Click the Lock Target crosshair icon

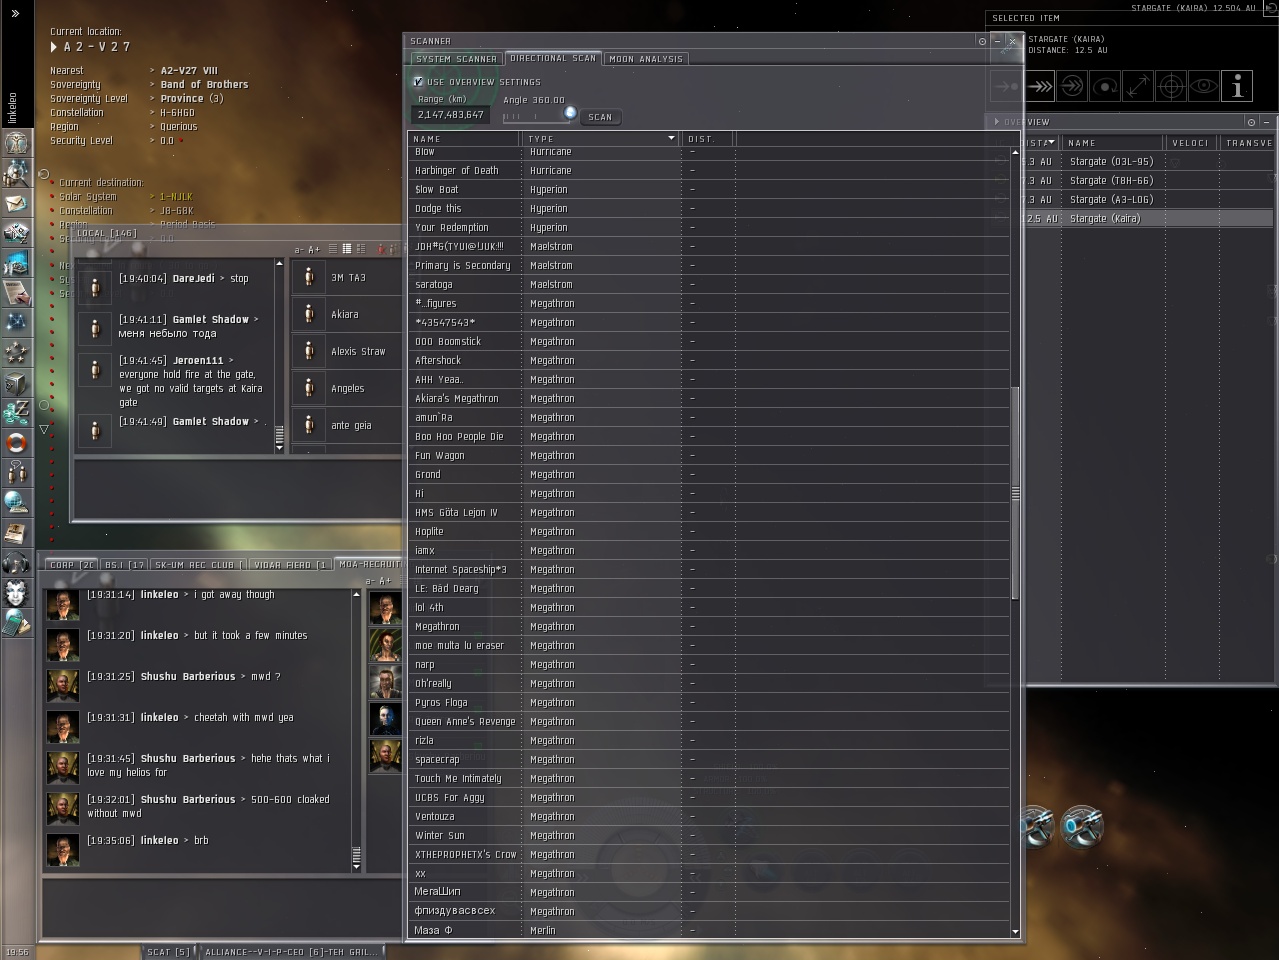click(1171, 87)
